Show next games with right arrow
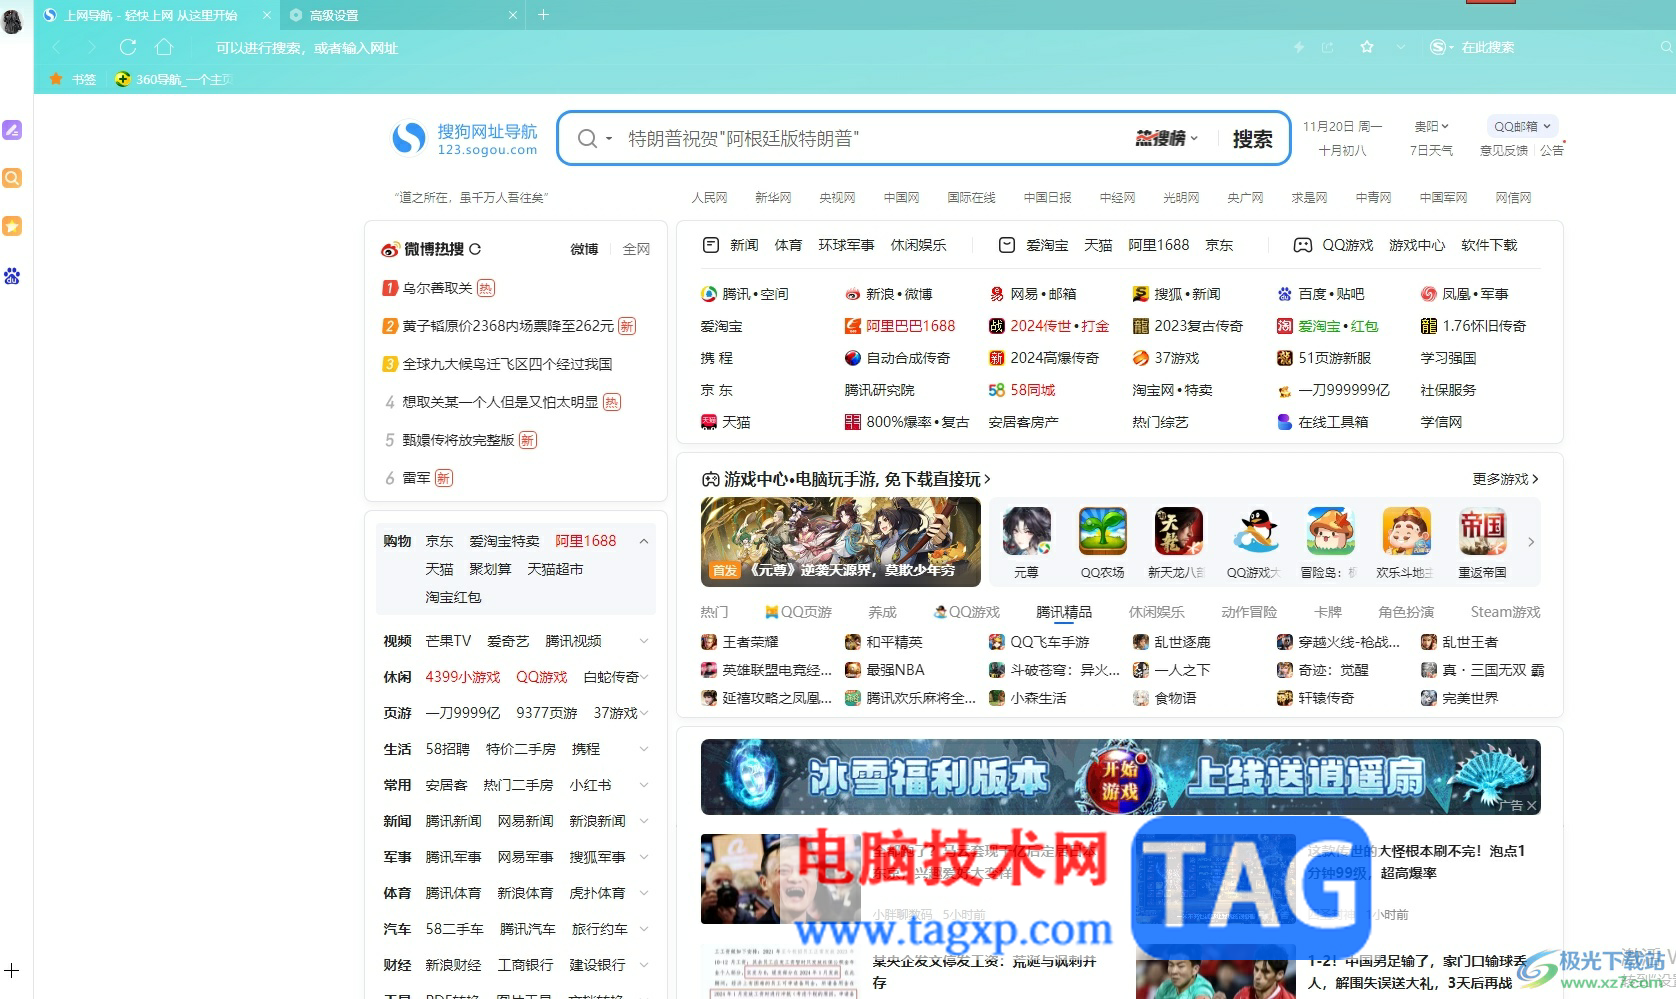 (1531, 542)
